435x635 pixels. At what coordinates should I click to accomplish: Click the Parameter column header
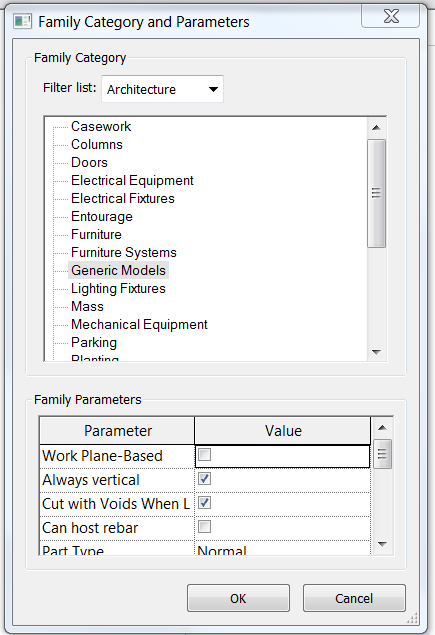click(117, 430)
